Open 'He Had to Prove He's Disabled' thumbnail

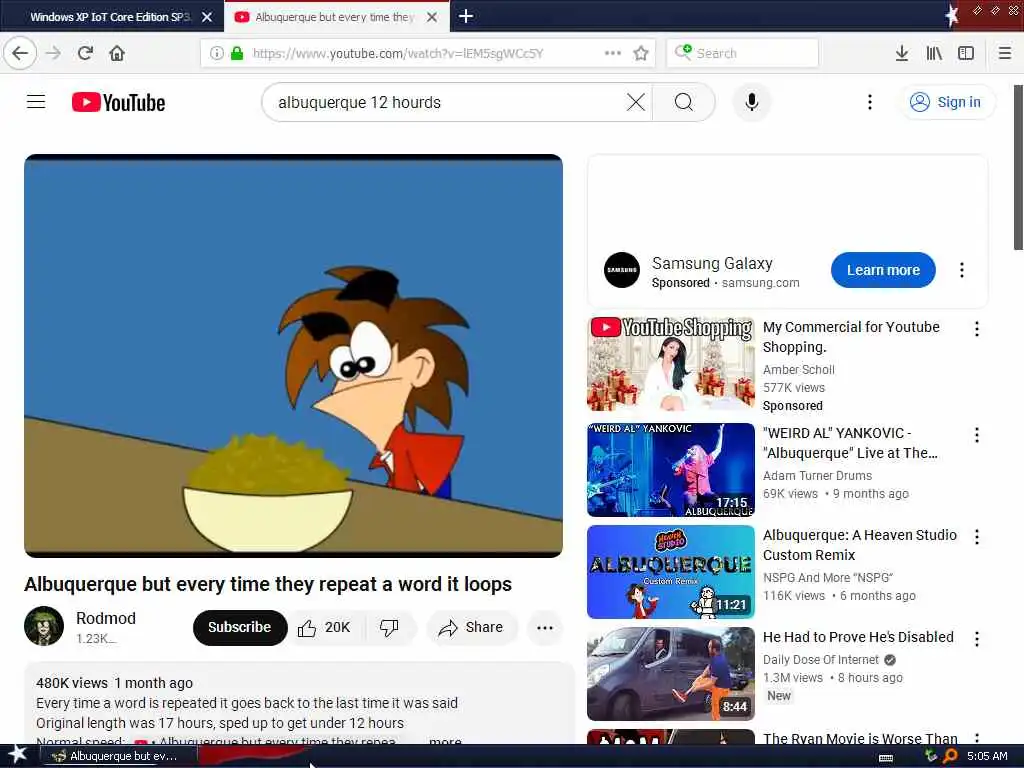click(671, 674)
